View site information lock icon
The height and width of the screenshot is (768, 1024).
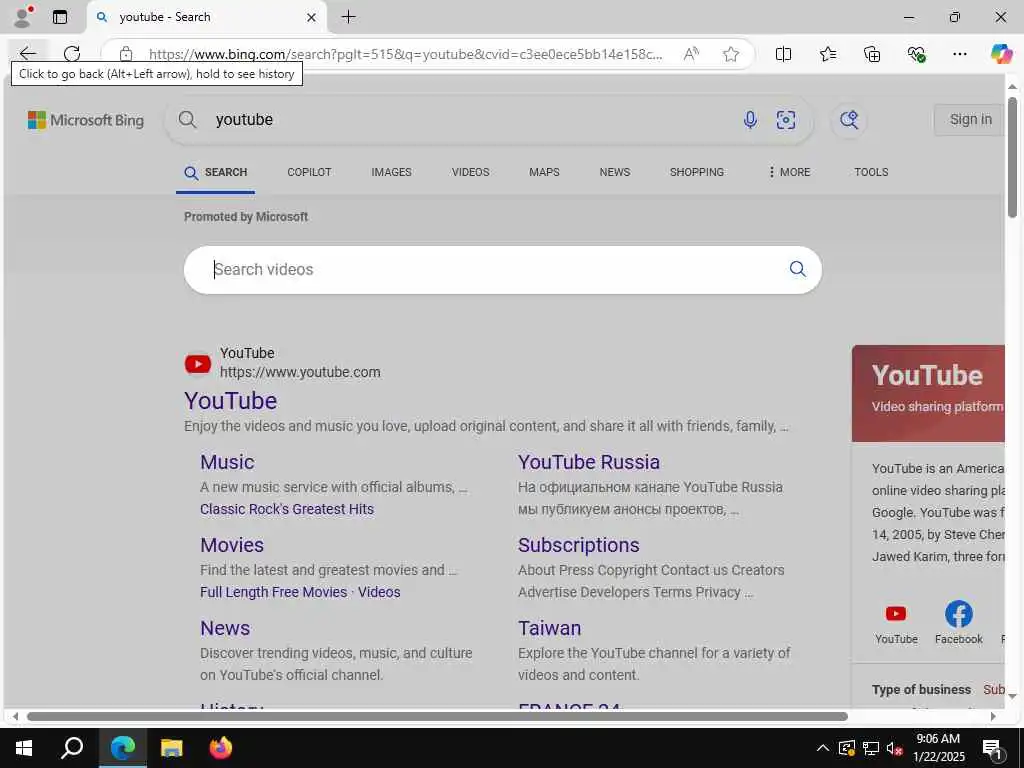(x=126, y=54)
